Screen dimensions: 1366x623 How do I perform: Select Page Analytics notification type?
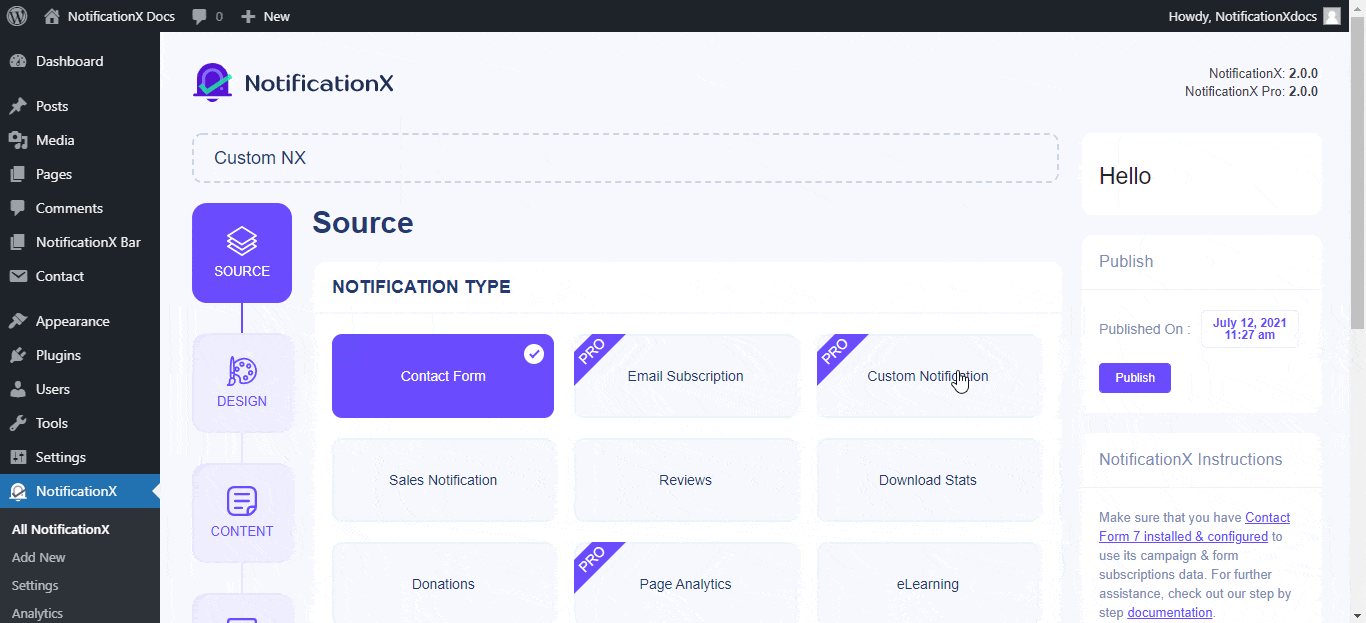pos(686,584)
